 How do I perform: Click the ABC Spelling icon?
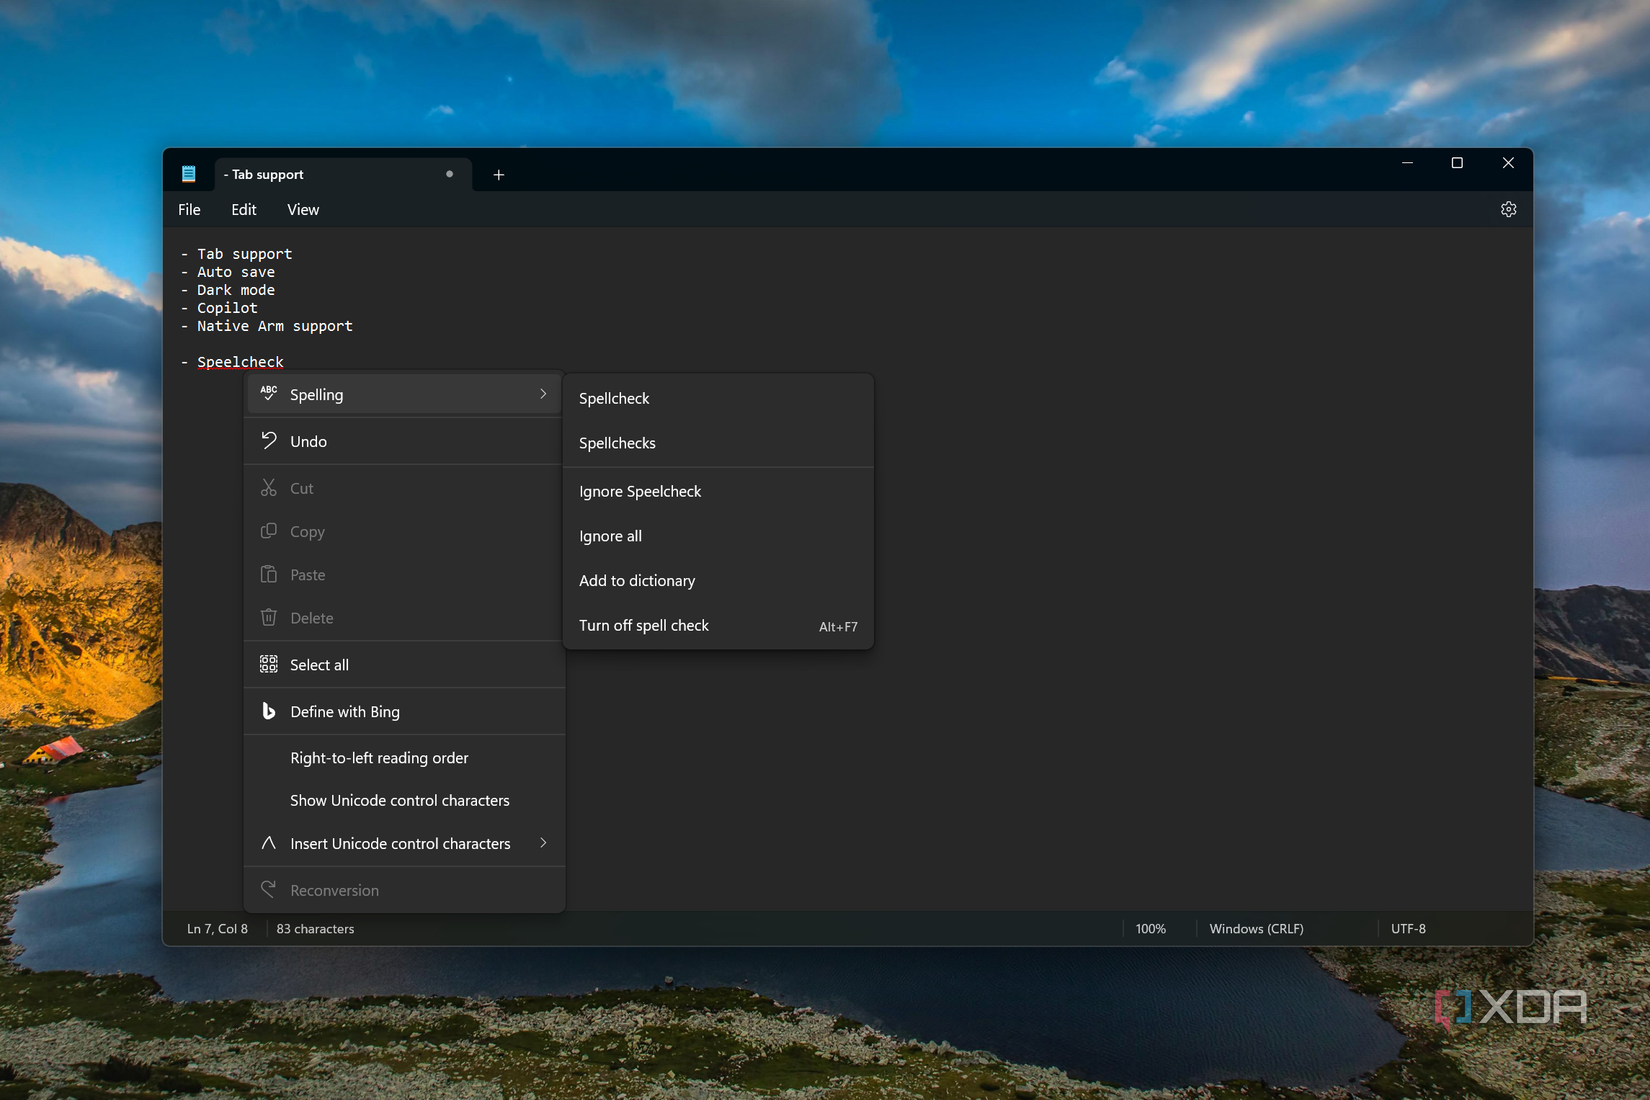coord(267,393)
